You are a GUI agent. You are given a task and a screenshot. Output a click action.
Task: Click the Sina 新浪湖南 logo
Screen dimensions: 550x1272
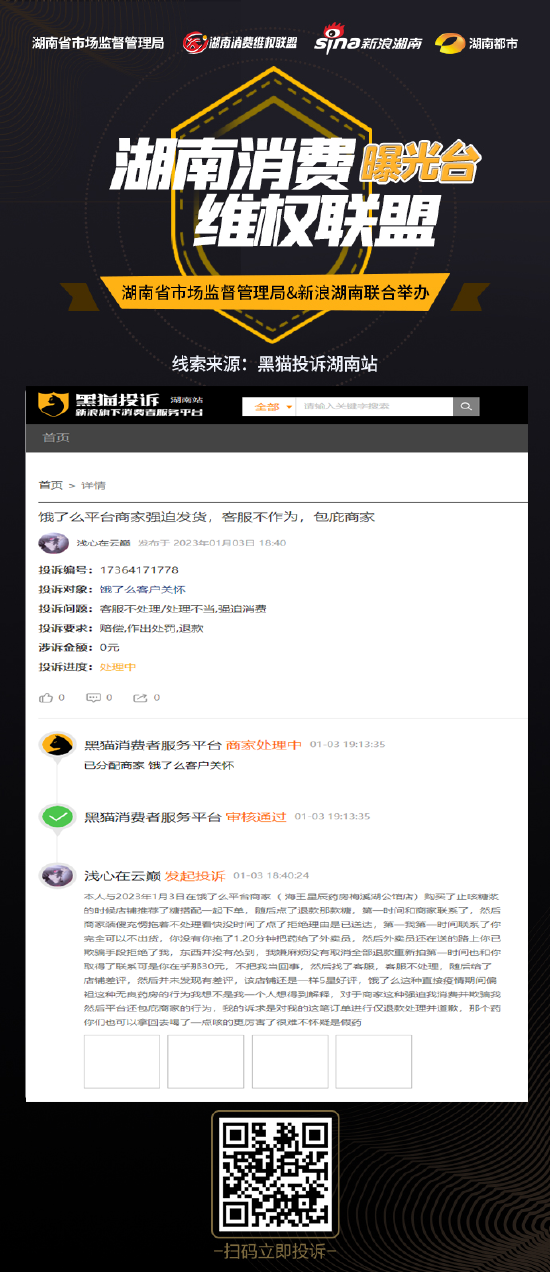(369, 42)
